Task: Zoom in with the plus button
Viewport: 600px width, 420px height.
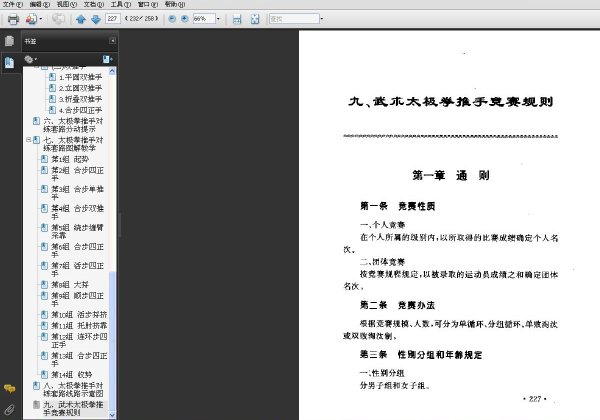Action: click(184, 18)
